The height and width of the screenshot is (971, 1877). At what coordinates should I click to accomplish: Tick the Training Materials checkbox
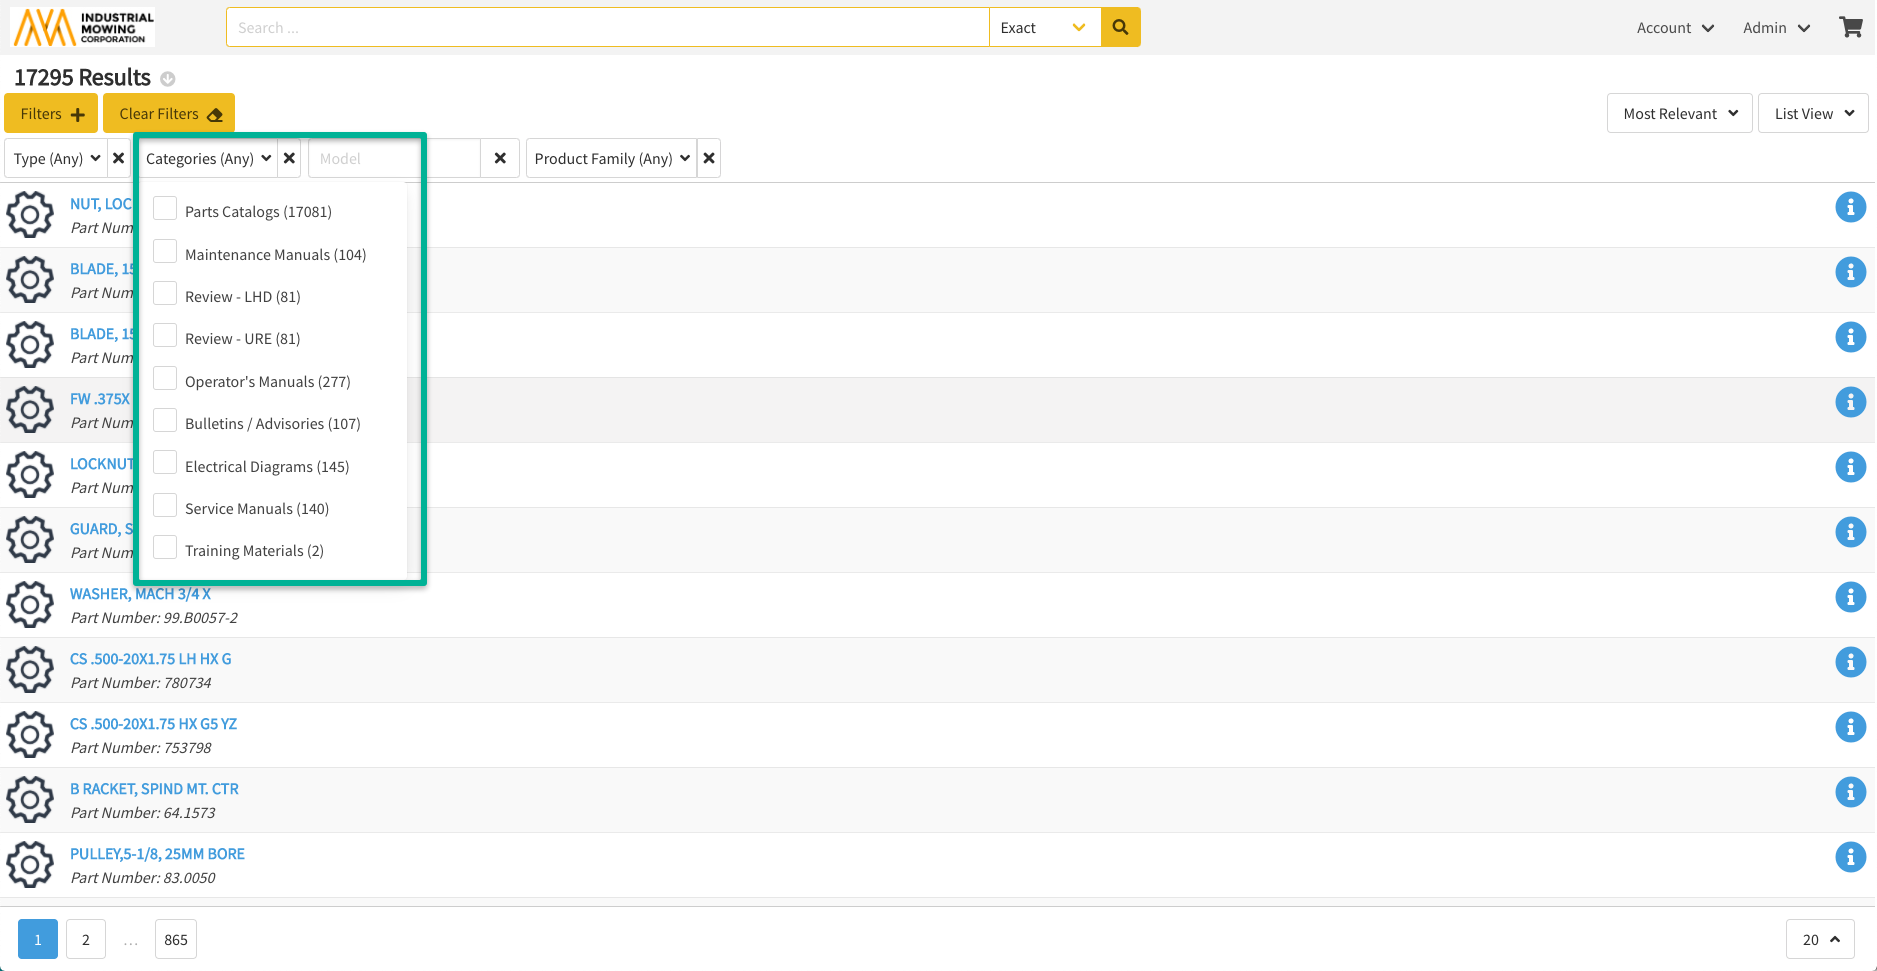[x=165, y=548]
